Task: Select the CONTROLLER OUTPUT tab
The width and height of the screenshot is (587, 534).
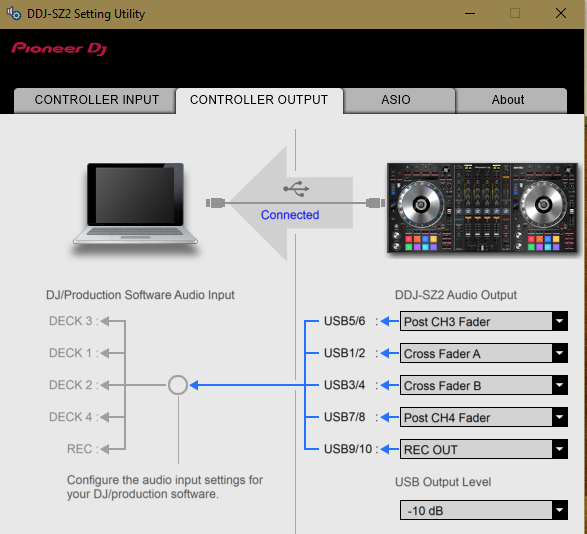Action: pyautogui.click(x=259, y=100)
